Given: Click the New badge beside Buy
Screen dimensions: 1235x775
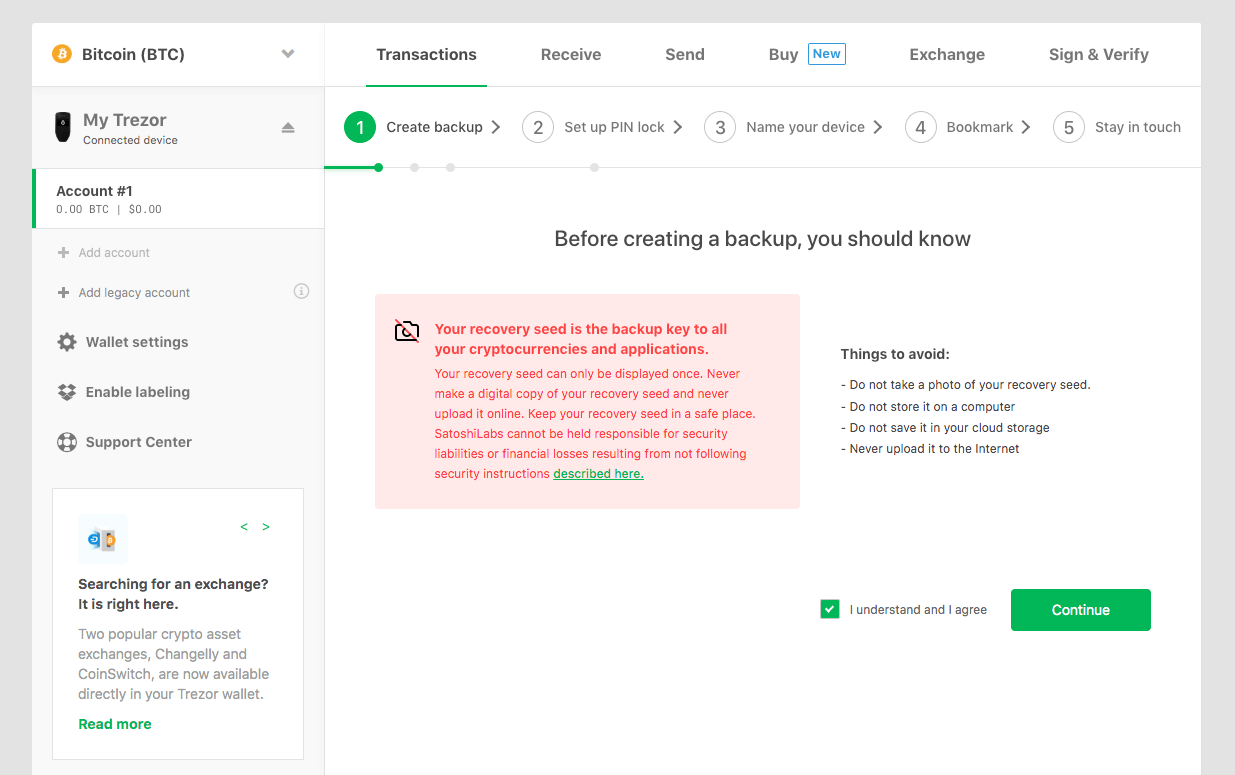Looking at the screenshot, I should [x=827, y=54].
